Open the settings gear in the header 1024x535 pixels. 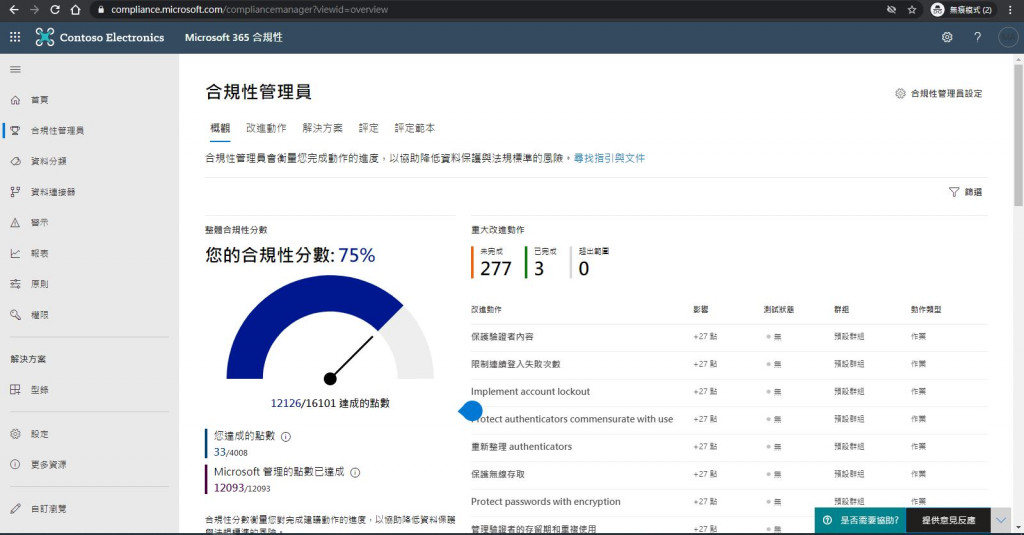tap(947, 37)
